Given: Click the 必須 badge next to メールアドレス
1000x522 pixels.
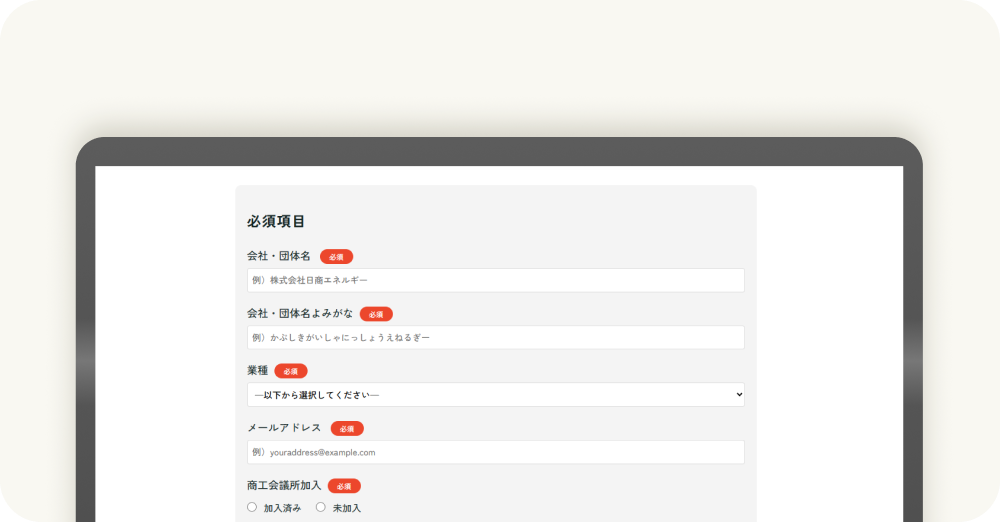Looking at the screenshot, I should pos(347,429).
